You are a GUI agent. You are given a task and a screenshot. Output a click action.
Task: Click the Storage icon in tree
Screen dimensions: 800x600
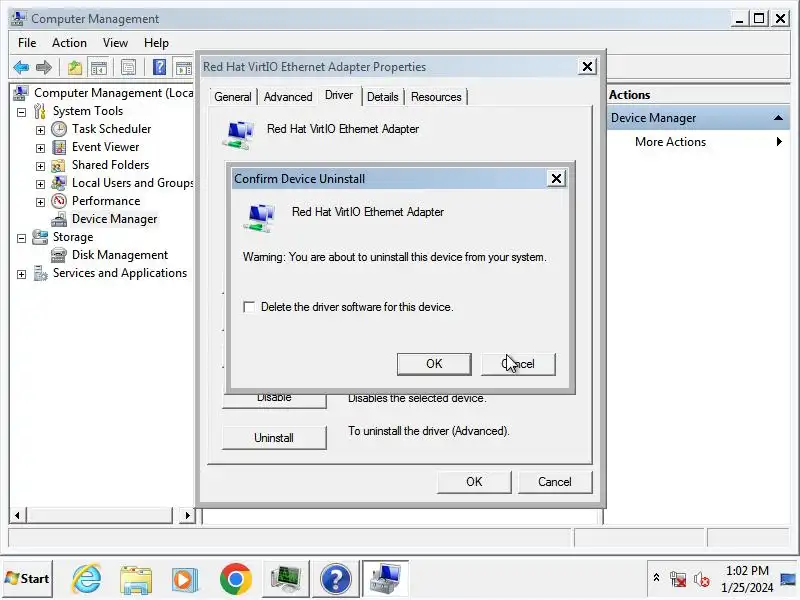point(40,237)
